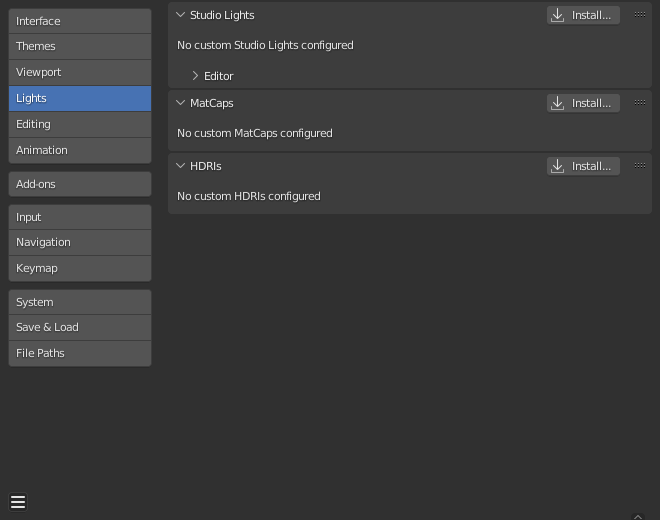Click the HDRIs panel drag grip
660x520 pixels.
[639, 166]
